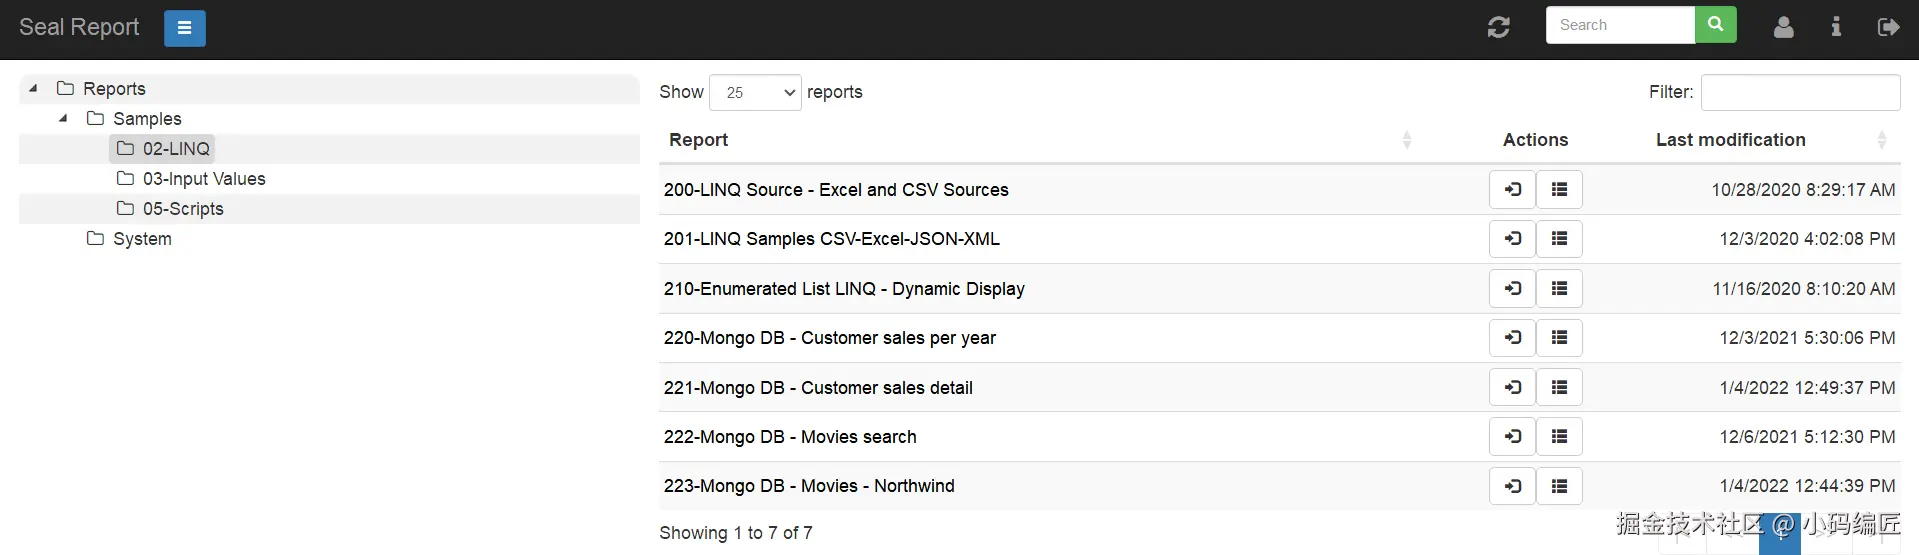Click the hamburger menu button
The width and height of the screenshot is (1919, 555).
[x=184, y=28]
